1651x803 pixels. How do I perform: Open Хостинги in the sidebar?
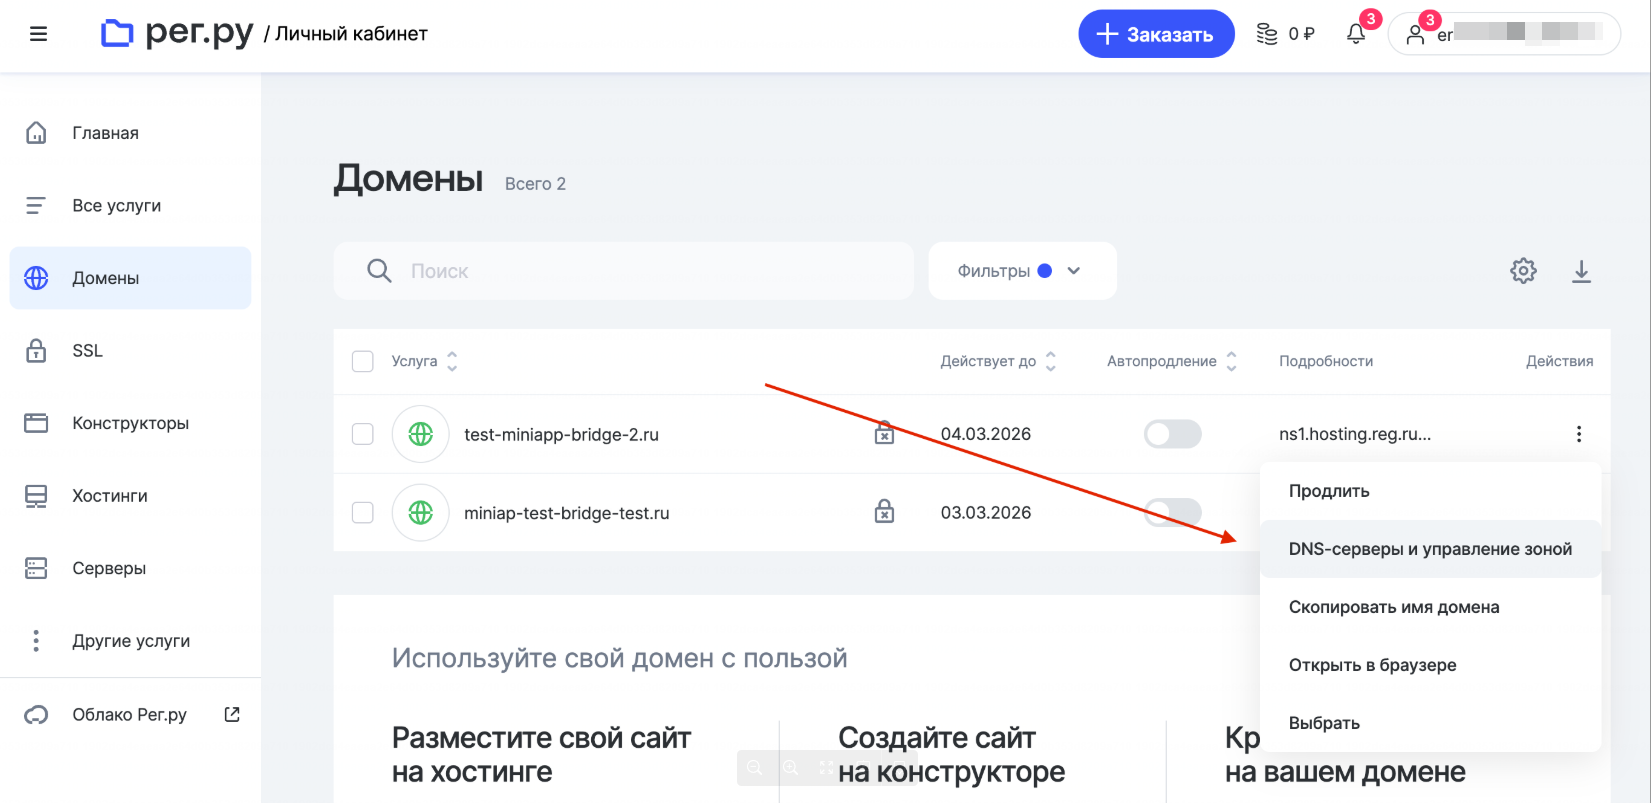point(109,496)
